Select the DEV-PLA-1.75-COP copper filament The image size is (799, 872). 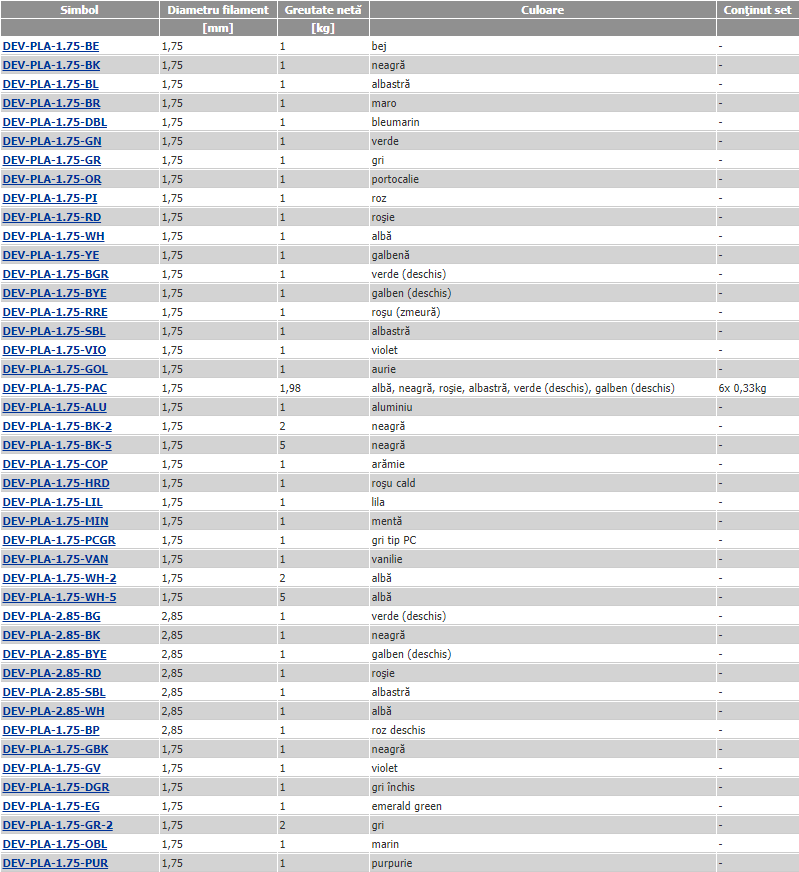point(55,464)
